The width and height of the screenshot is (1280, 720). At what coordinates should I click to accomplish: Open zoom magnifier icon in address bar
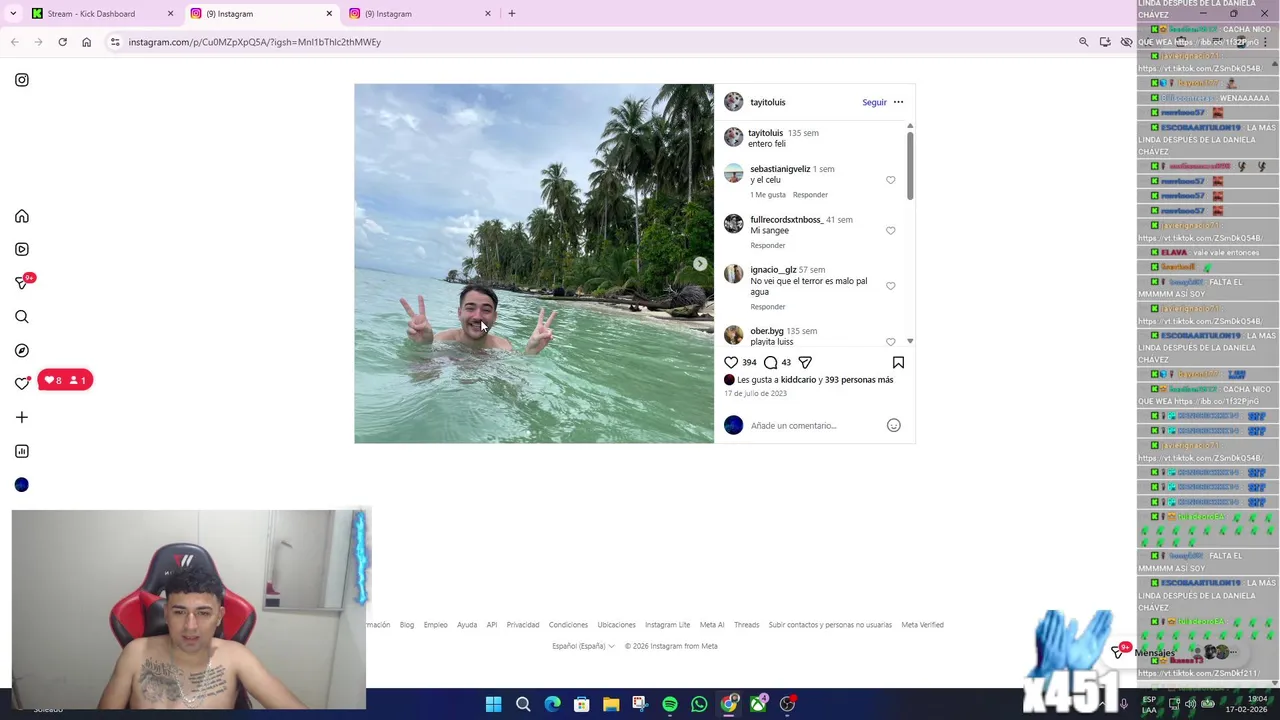1083,42
